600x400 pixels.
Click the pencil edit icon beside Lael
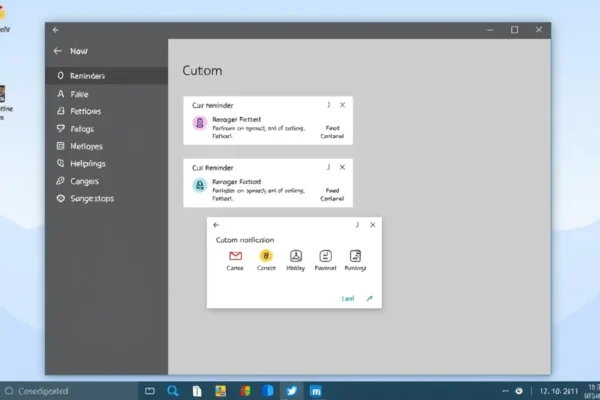point(369,298)
